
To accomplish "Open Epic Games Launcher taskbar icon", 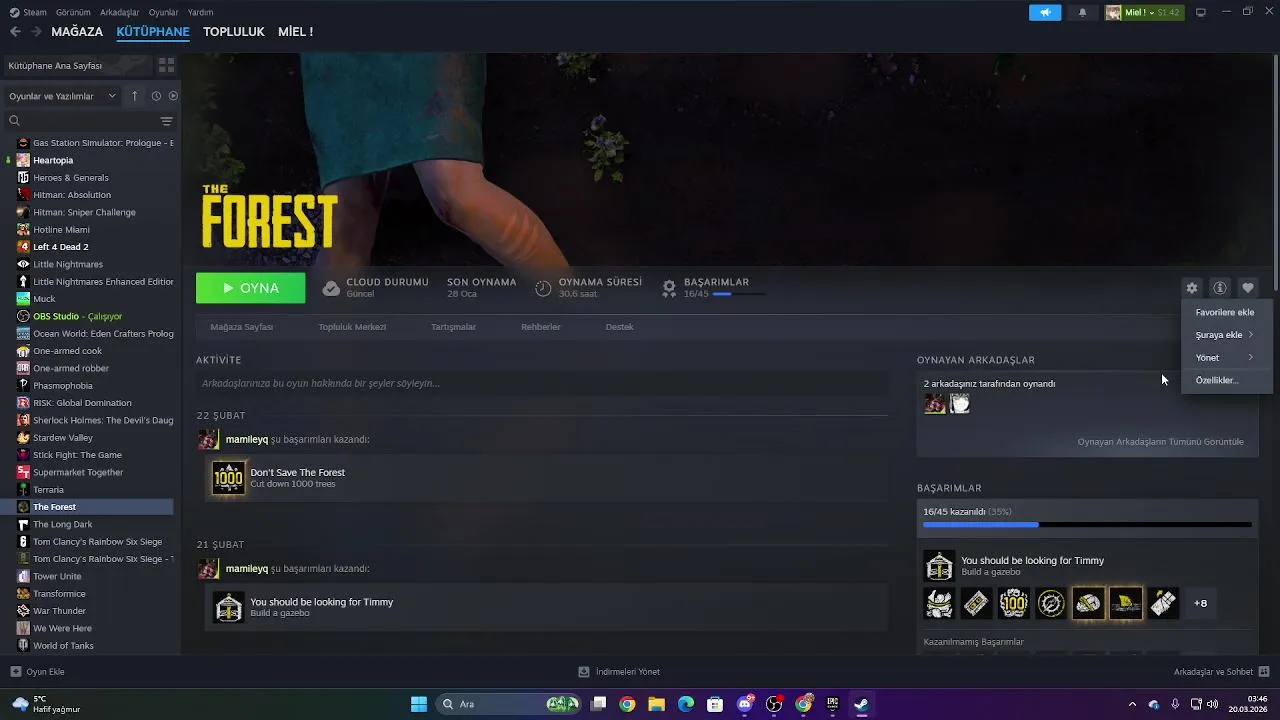I will point(832,704).
